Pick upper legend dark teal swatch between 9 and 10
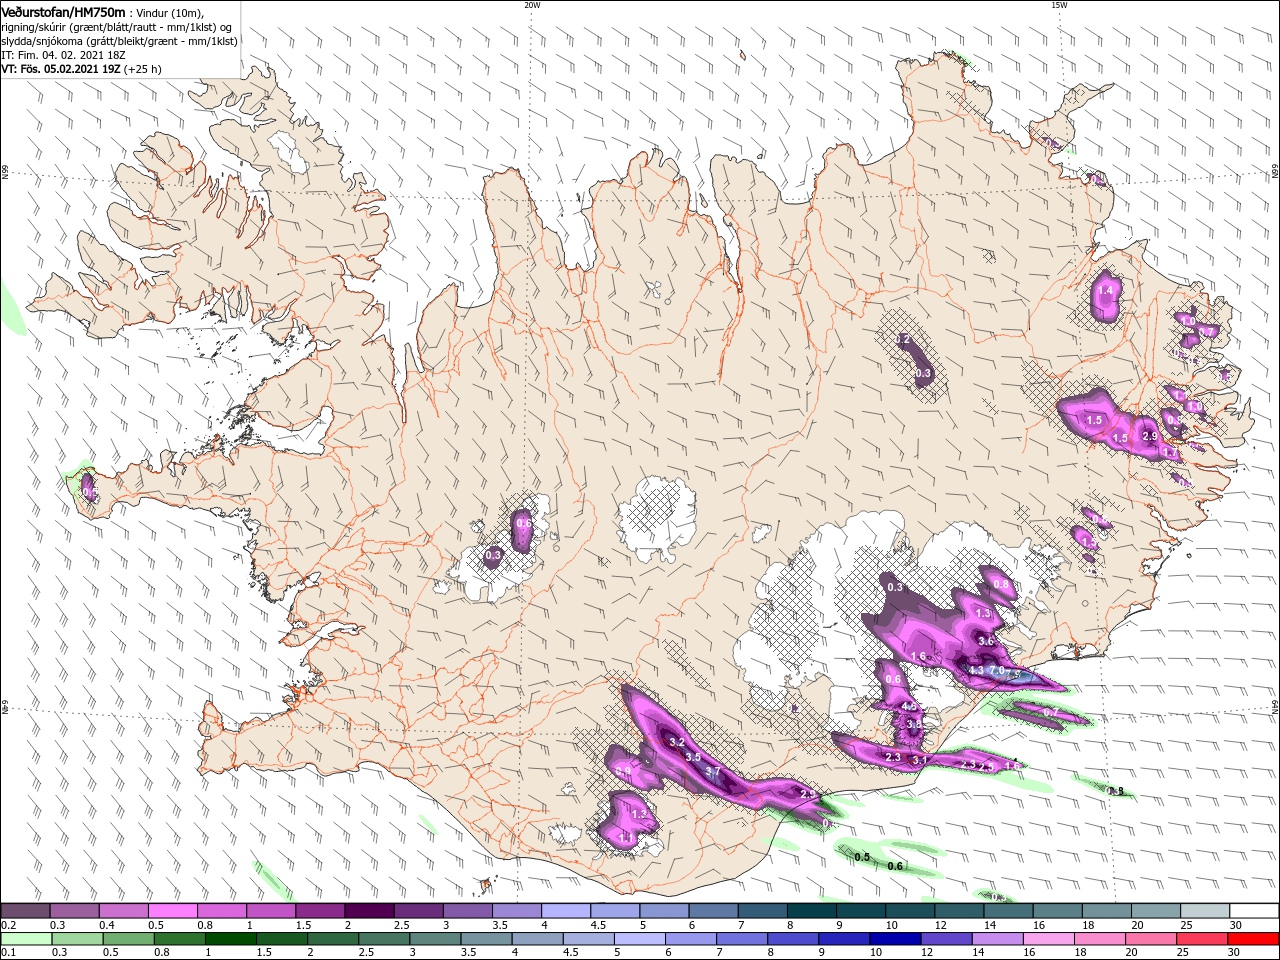 coord(859,911)
